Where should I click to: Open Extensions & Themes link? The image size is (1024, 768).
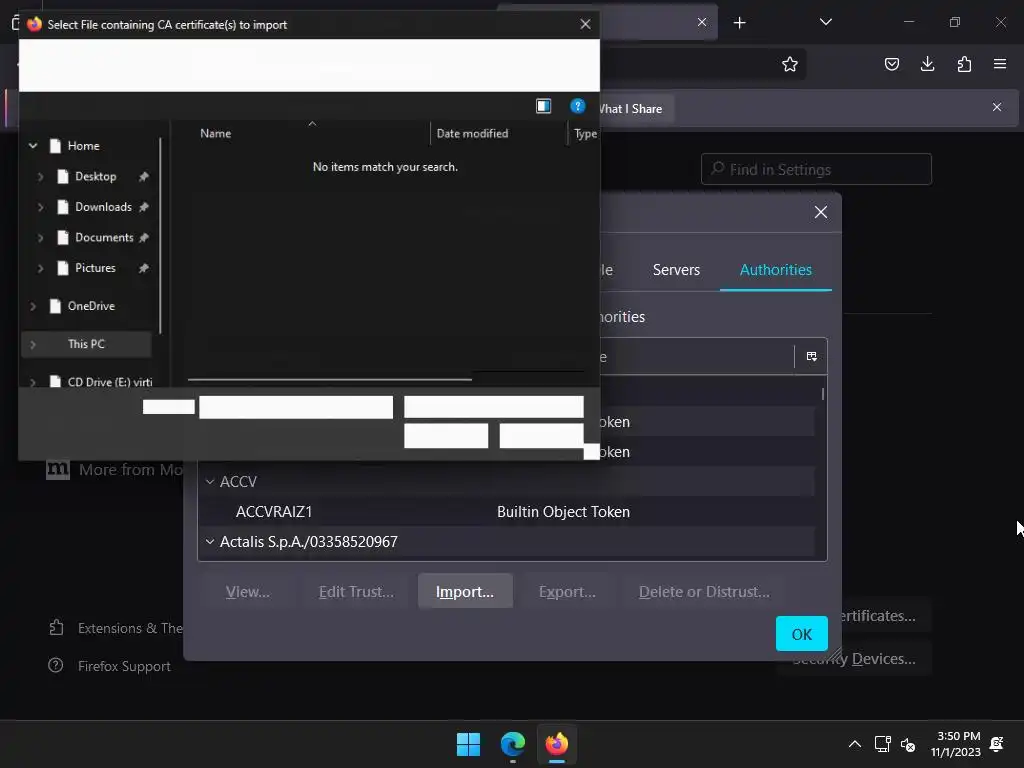coord(130,628)
